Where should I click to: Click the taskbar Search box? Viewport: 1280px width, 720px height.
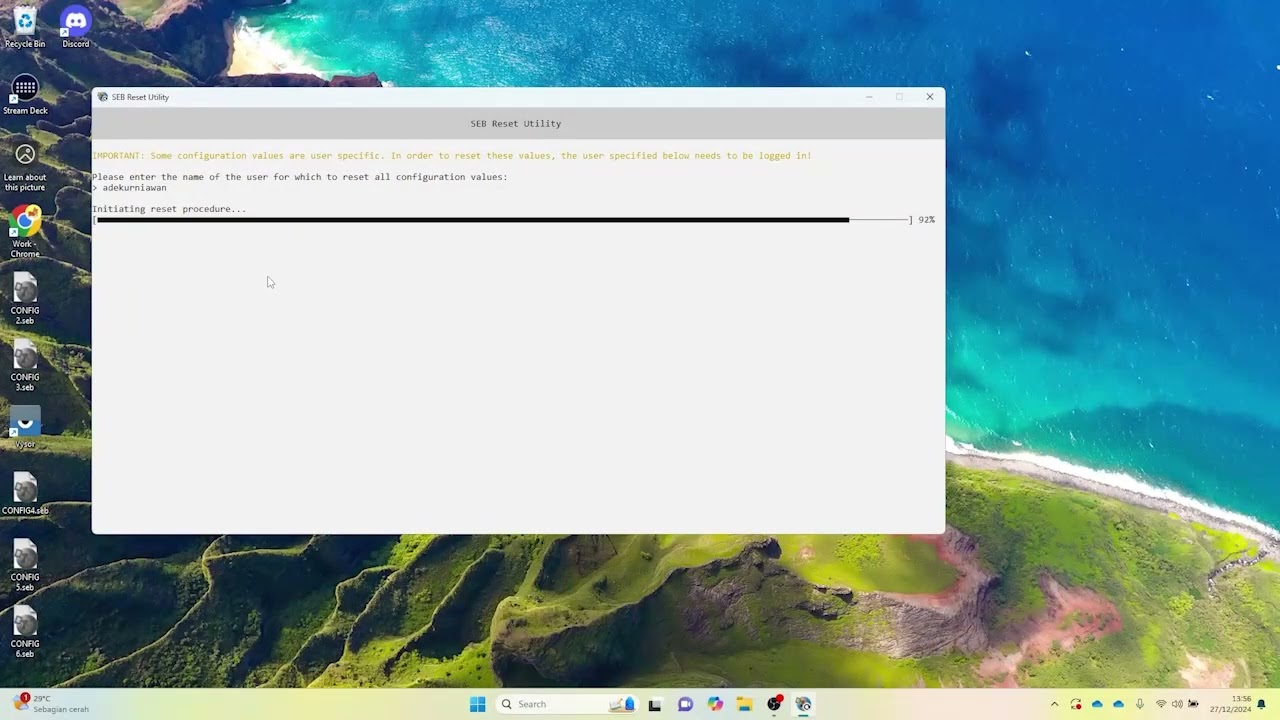pos(568,704)
